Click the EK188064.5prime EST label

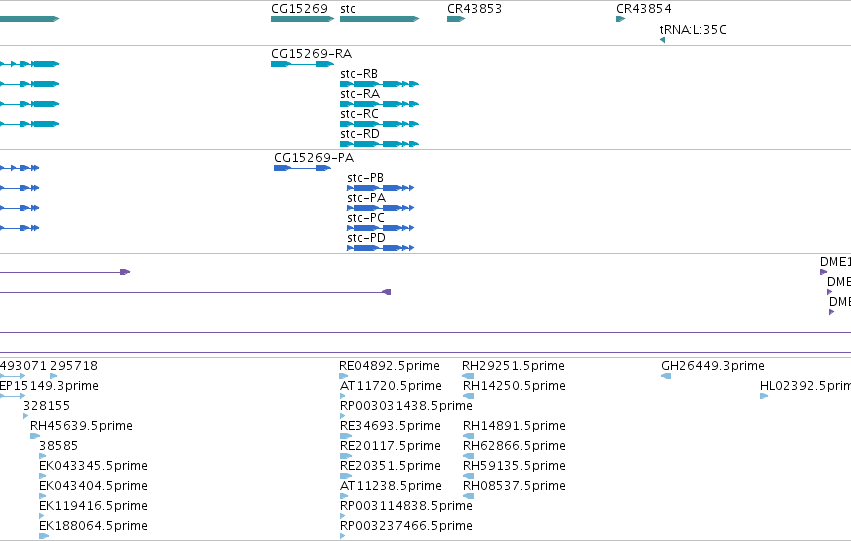pyautogui.click(x=93, y=526)
